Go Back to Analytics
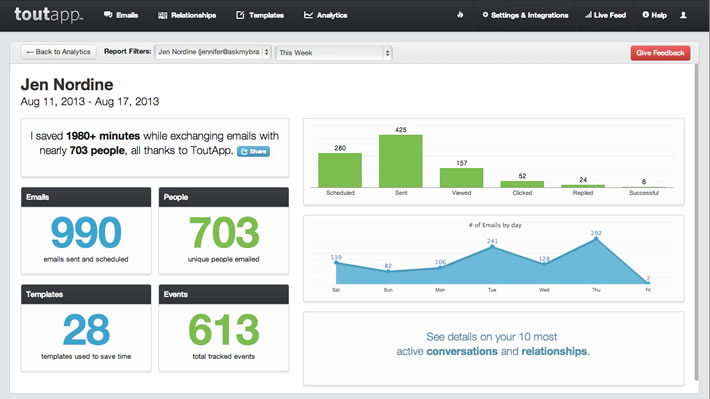Viewport: 710px width, 399px height. pyautogui.click(x=58, y=52)
